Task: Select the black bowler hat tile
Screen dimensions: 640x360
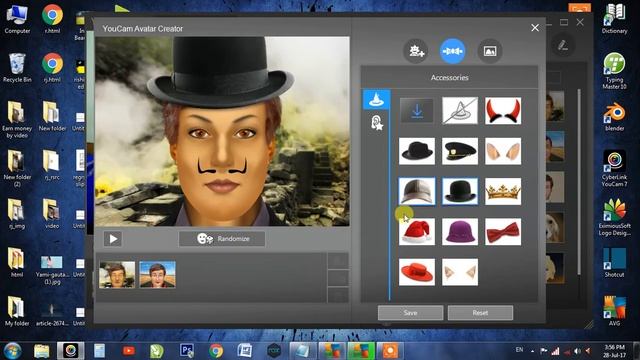Action: tap(460, 191)
